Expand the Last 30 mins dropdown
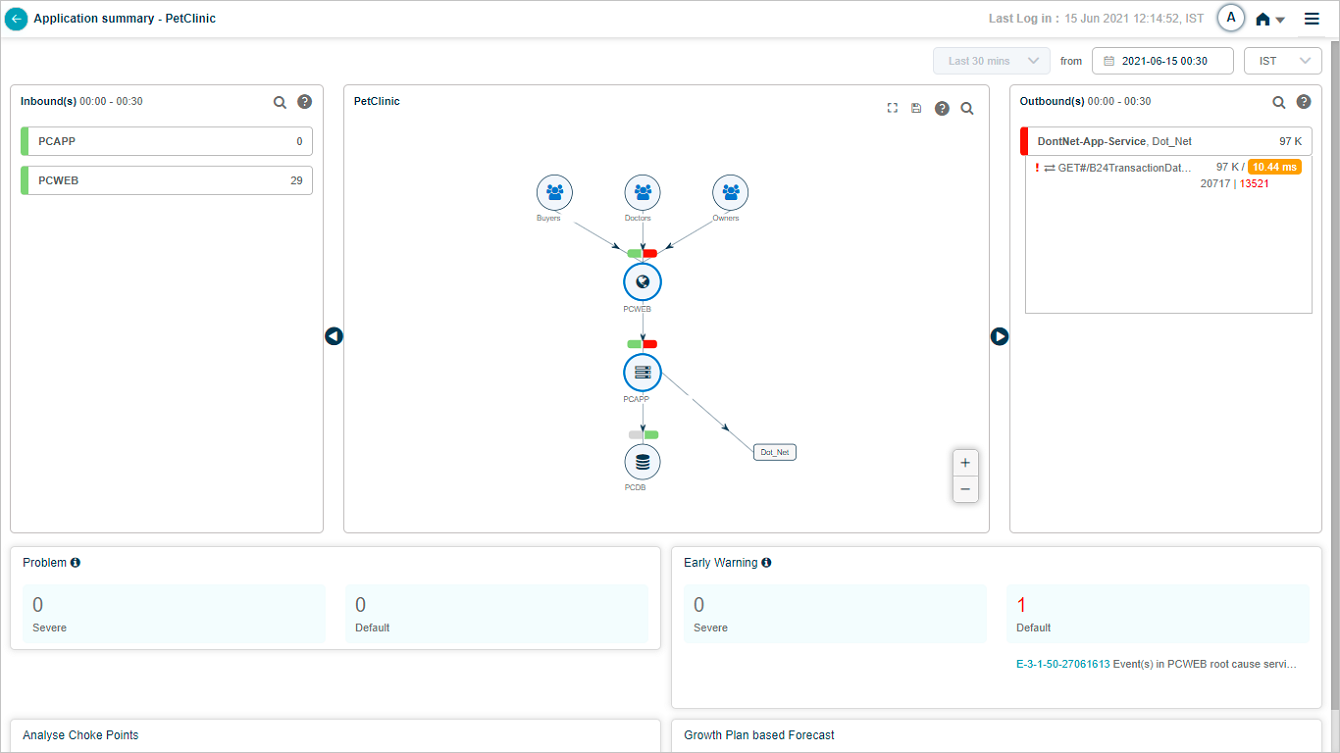 pyautogui.click(x=991, y=61)
